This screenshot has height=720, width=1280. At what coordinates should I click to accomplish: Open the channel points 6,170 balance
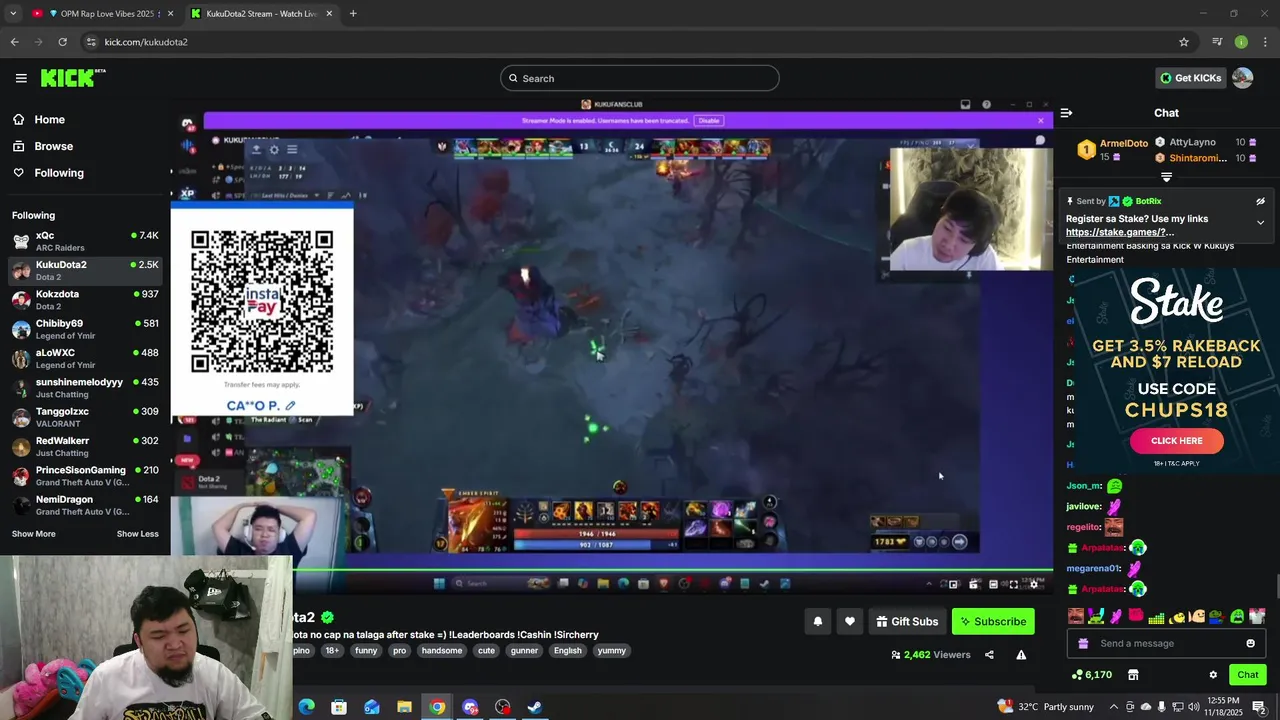1091,675
